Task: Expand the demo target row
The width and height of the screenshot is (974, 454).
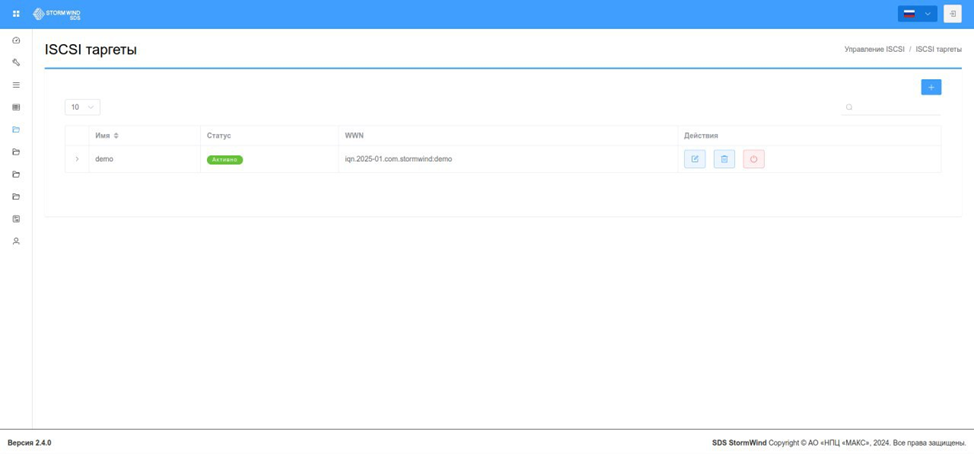Action: 77,159
